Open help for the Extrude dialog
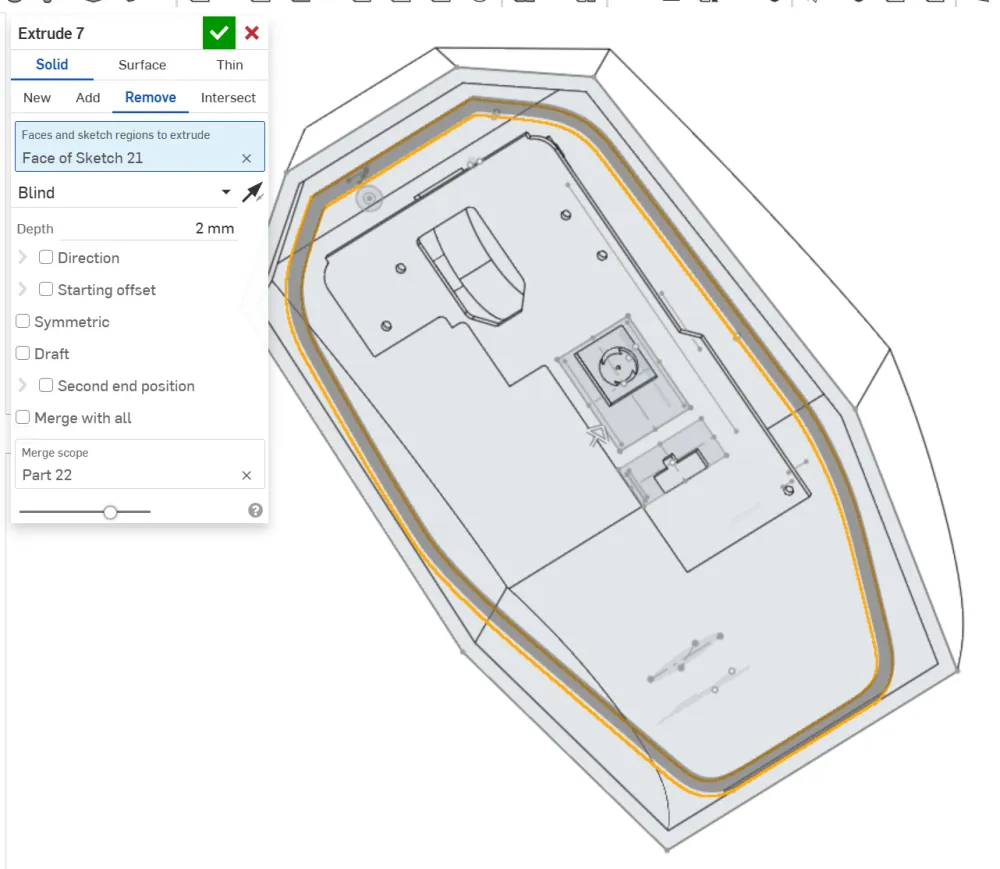Screen dimensions: 1000x869 [255, 511]
